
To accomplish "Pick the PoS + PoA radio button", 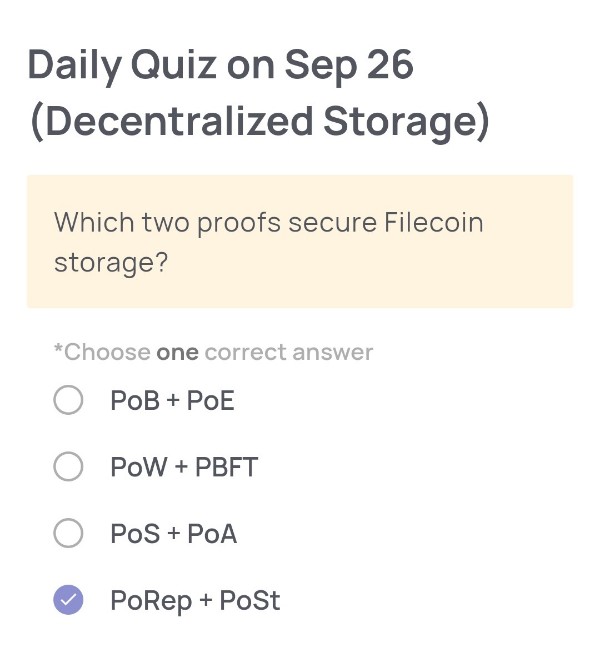I will (x=68, y=534).
